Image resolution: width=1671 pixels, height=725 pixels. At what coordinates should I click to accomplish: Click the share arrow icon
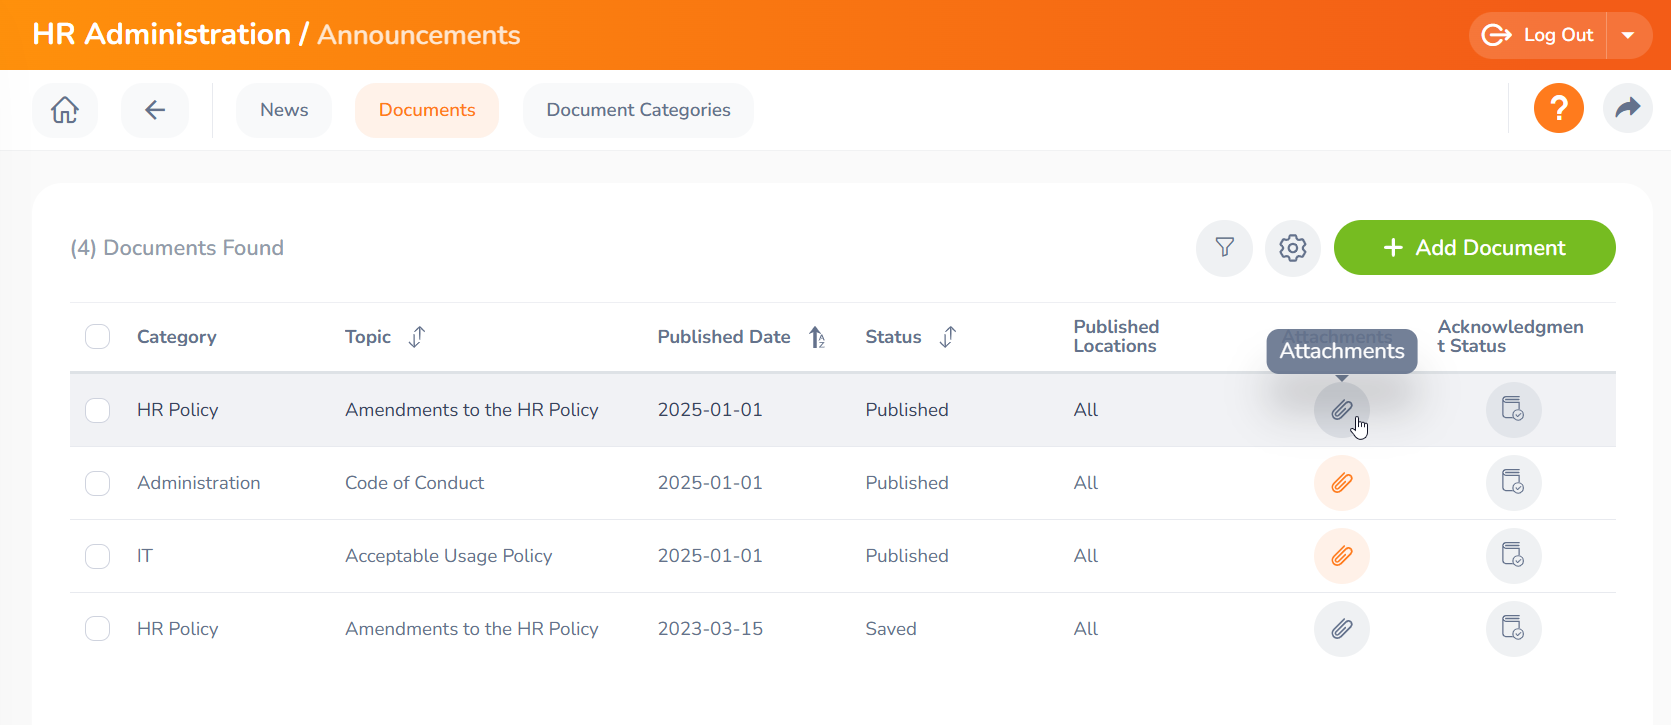pos(1628,108)
